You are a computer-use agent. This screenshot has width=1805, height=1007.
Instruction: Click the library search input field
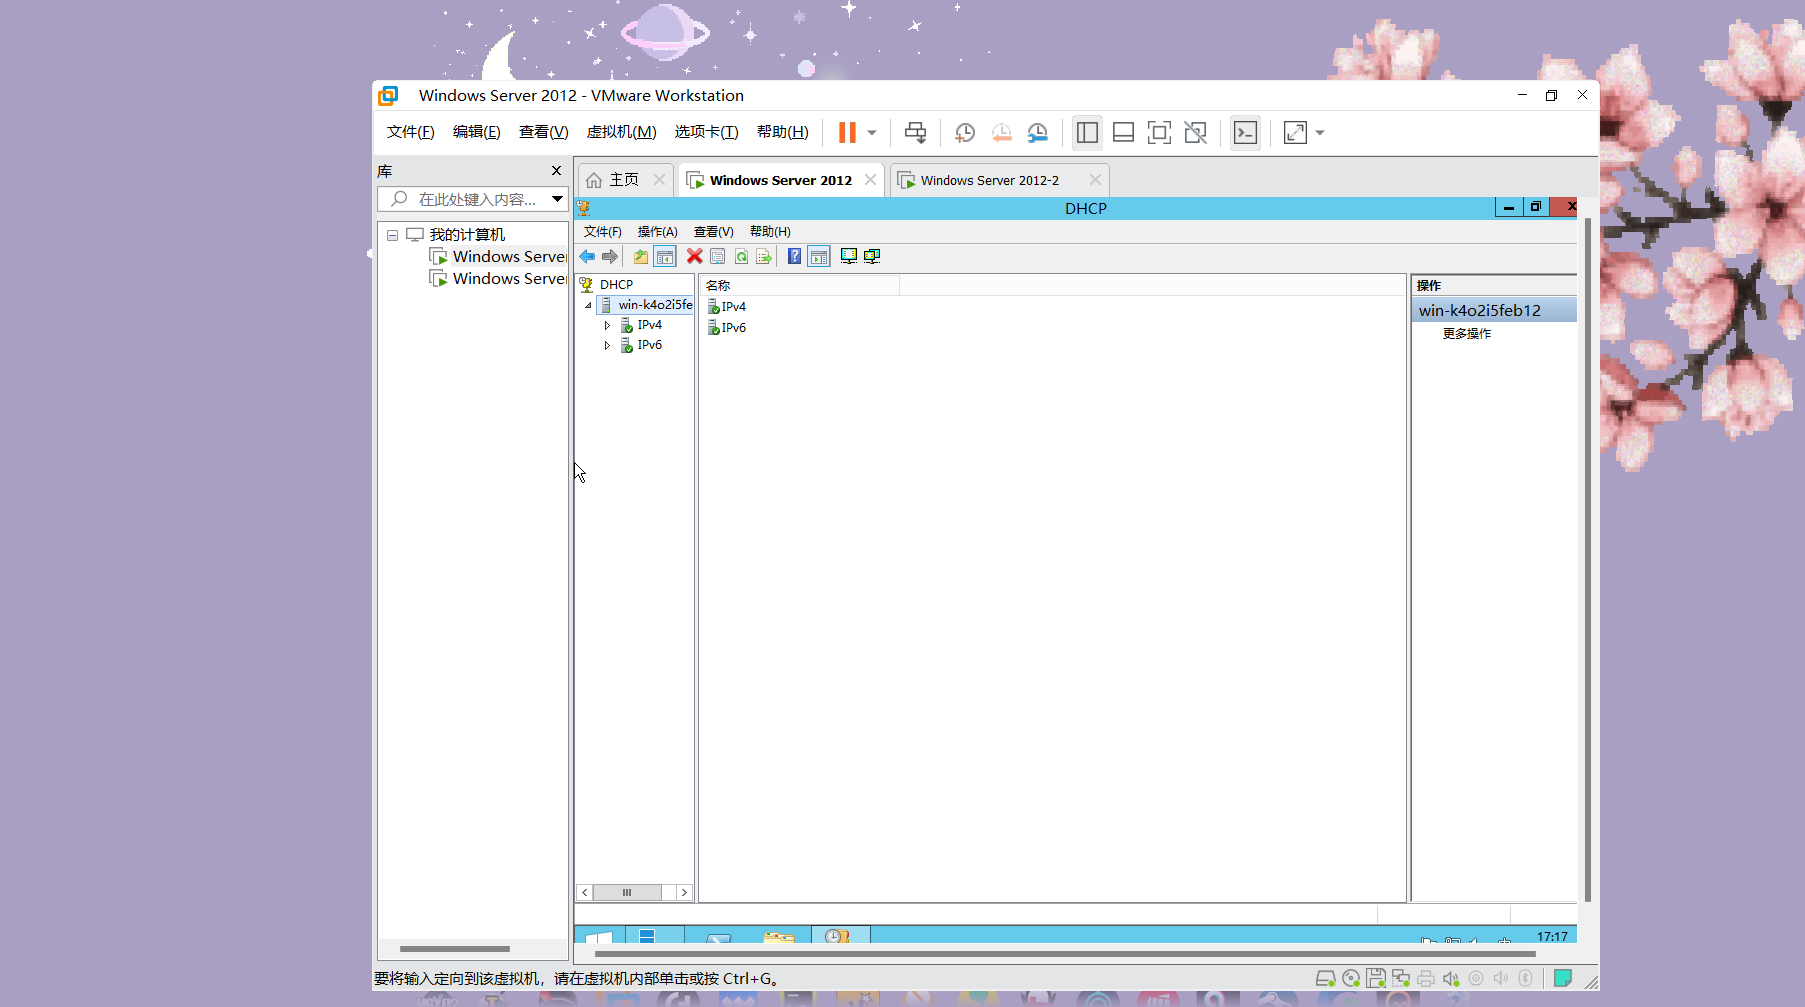pyautogui.click(x=465, y=199)
